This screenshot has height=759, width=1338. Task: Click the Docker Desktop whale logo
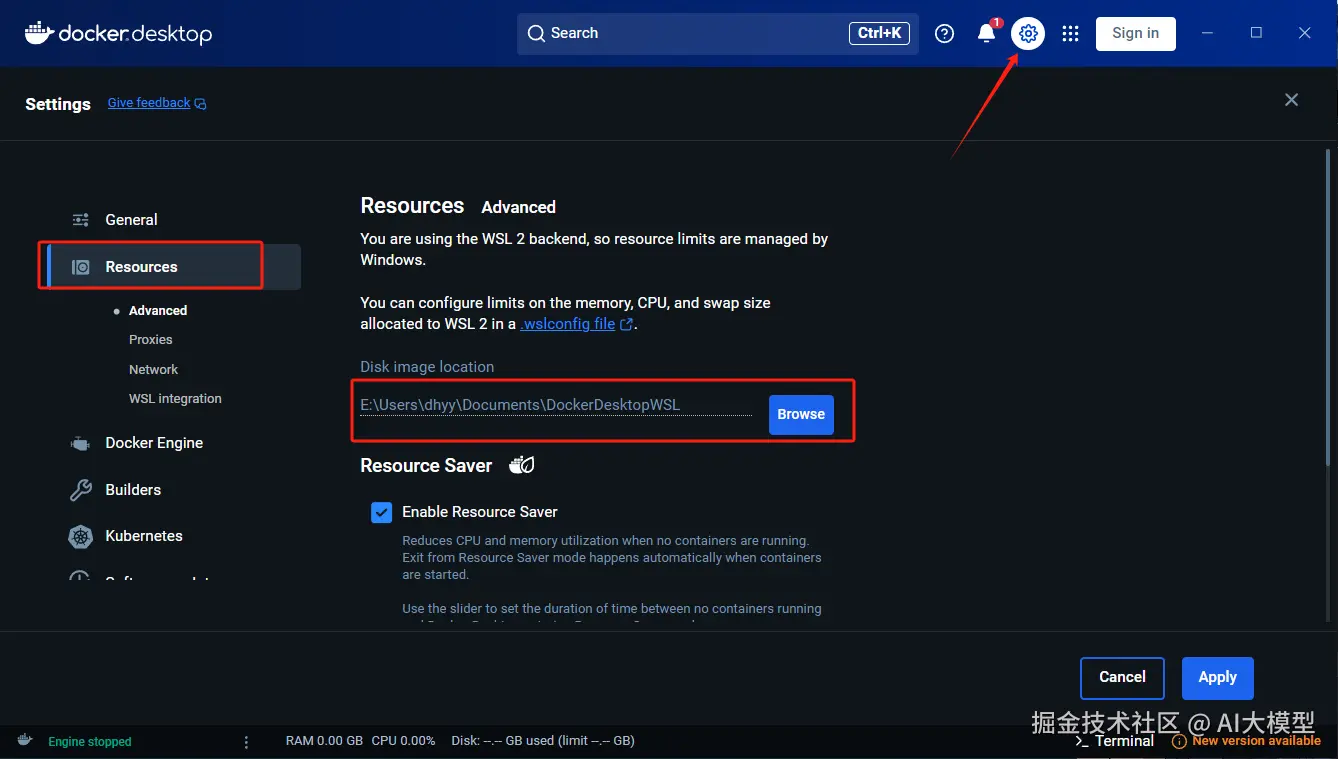point(39,33)
